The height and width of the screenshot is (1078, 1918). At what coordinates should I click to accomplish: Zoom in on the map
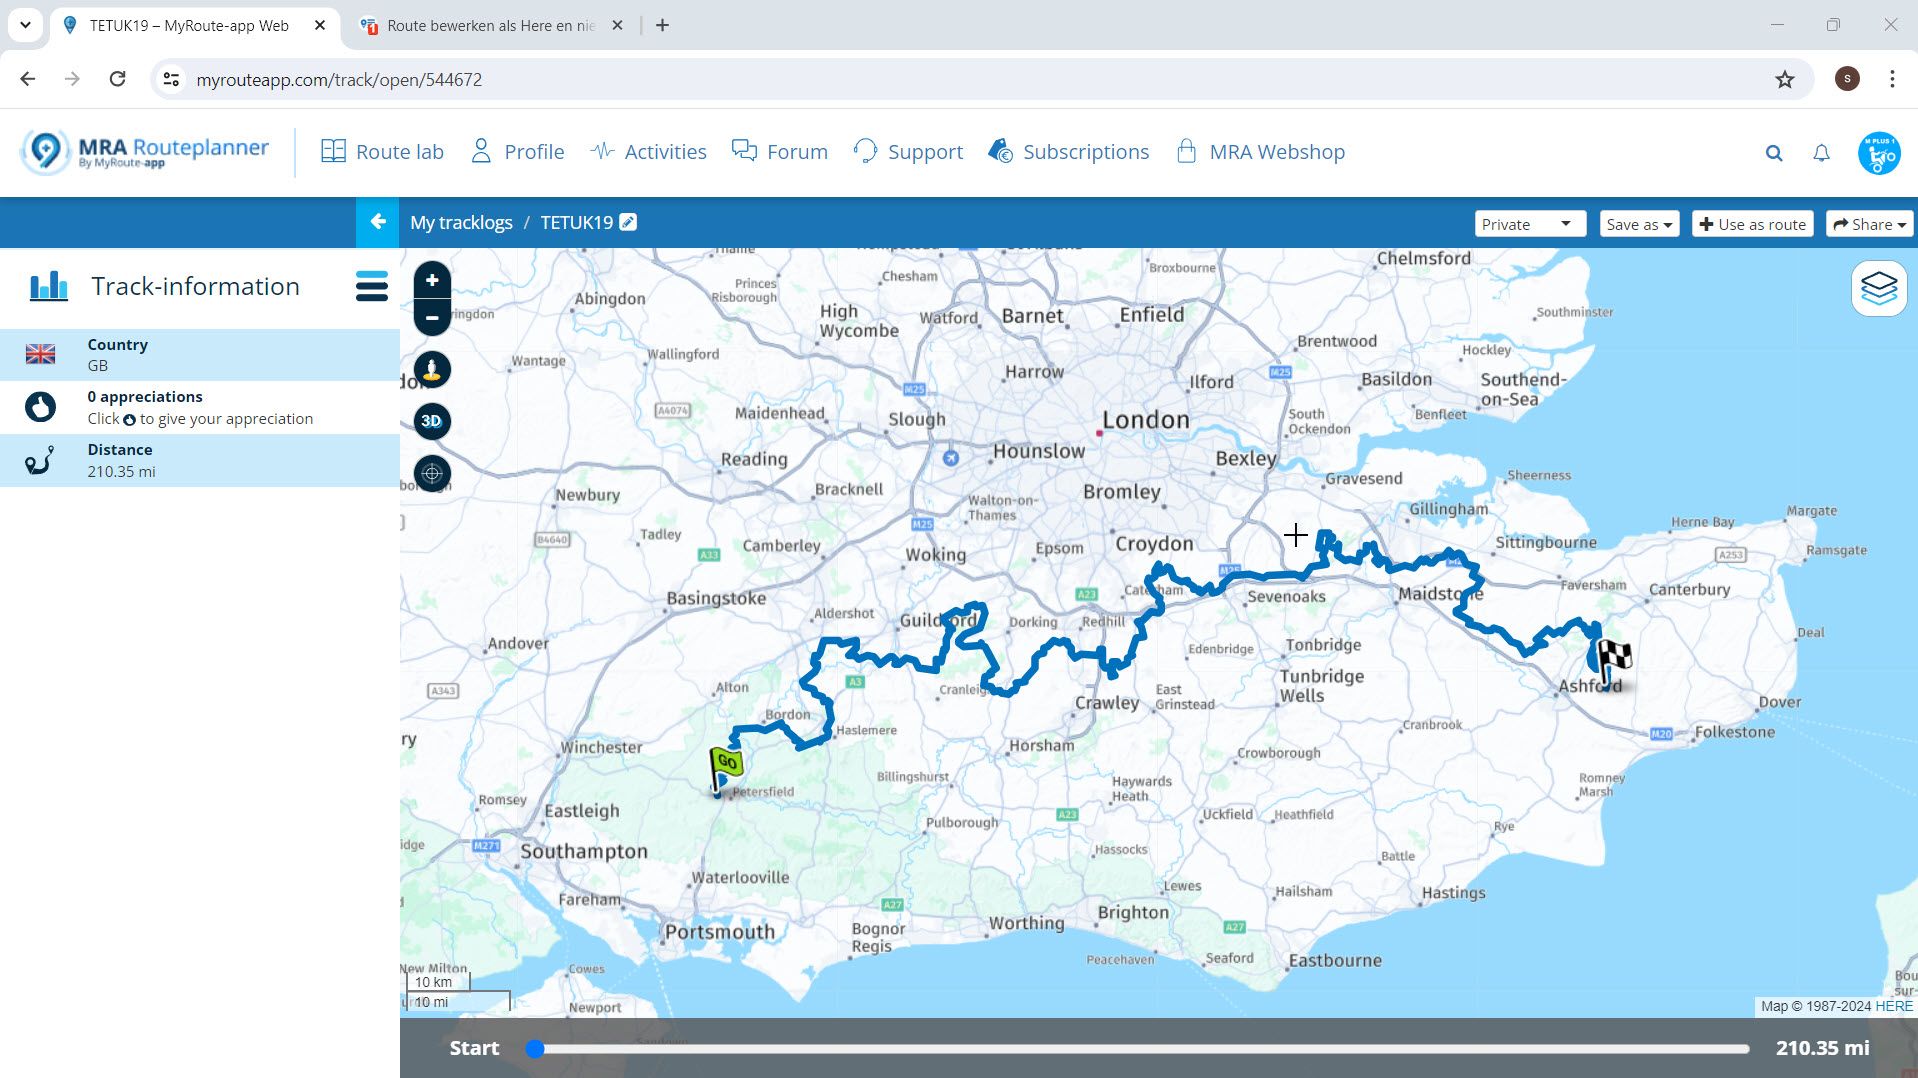click(x=432, y=281)
